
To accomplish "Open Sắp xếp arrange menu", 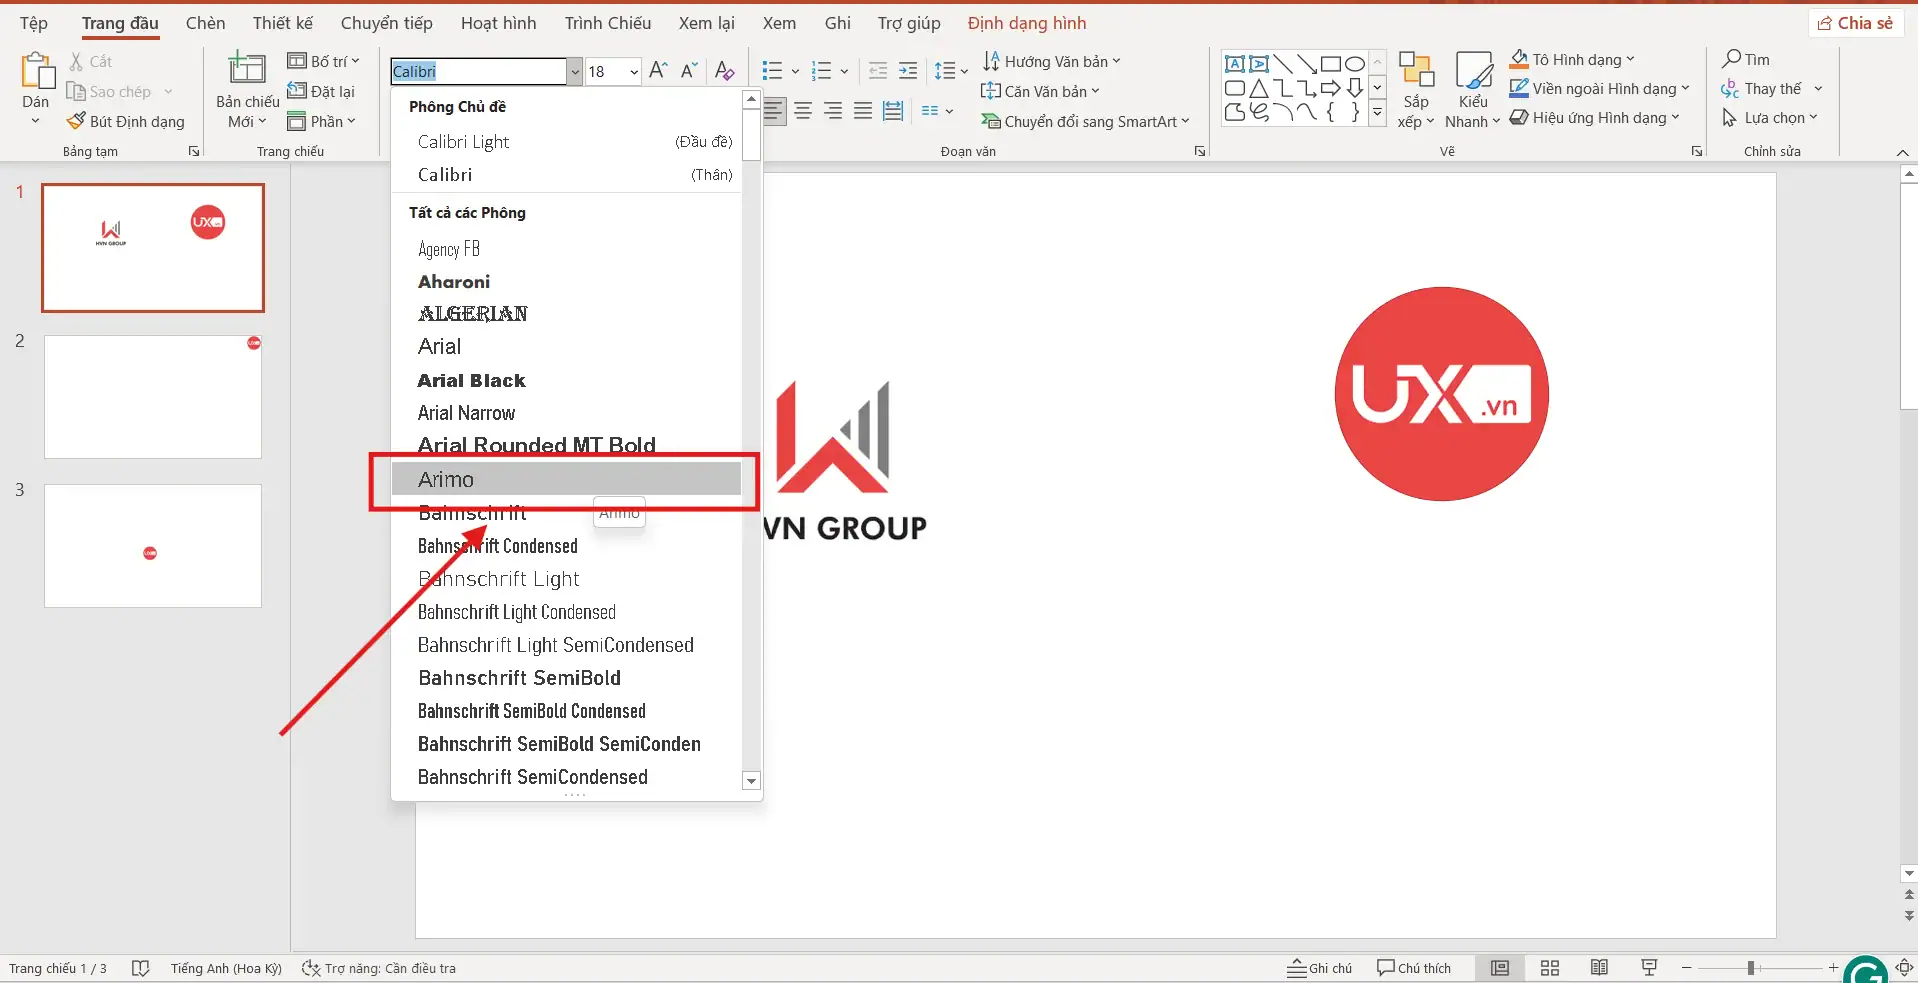I will pos(1416,90).
